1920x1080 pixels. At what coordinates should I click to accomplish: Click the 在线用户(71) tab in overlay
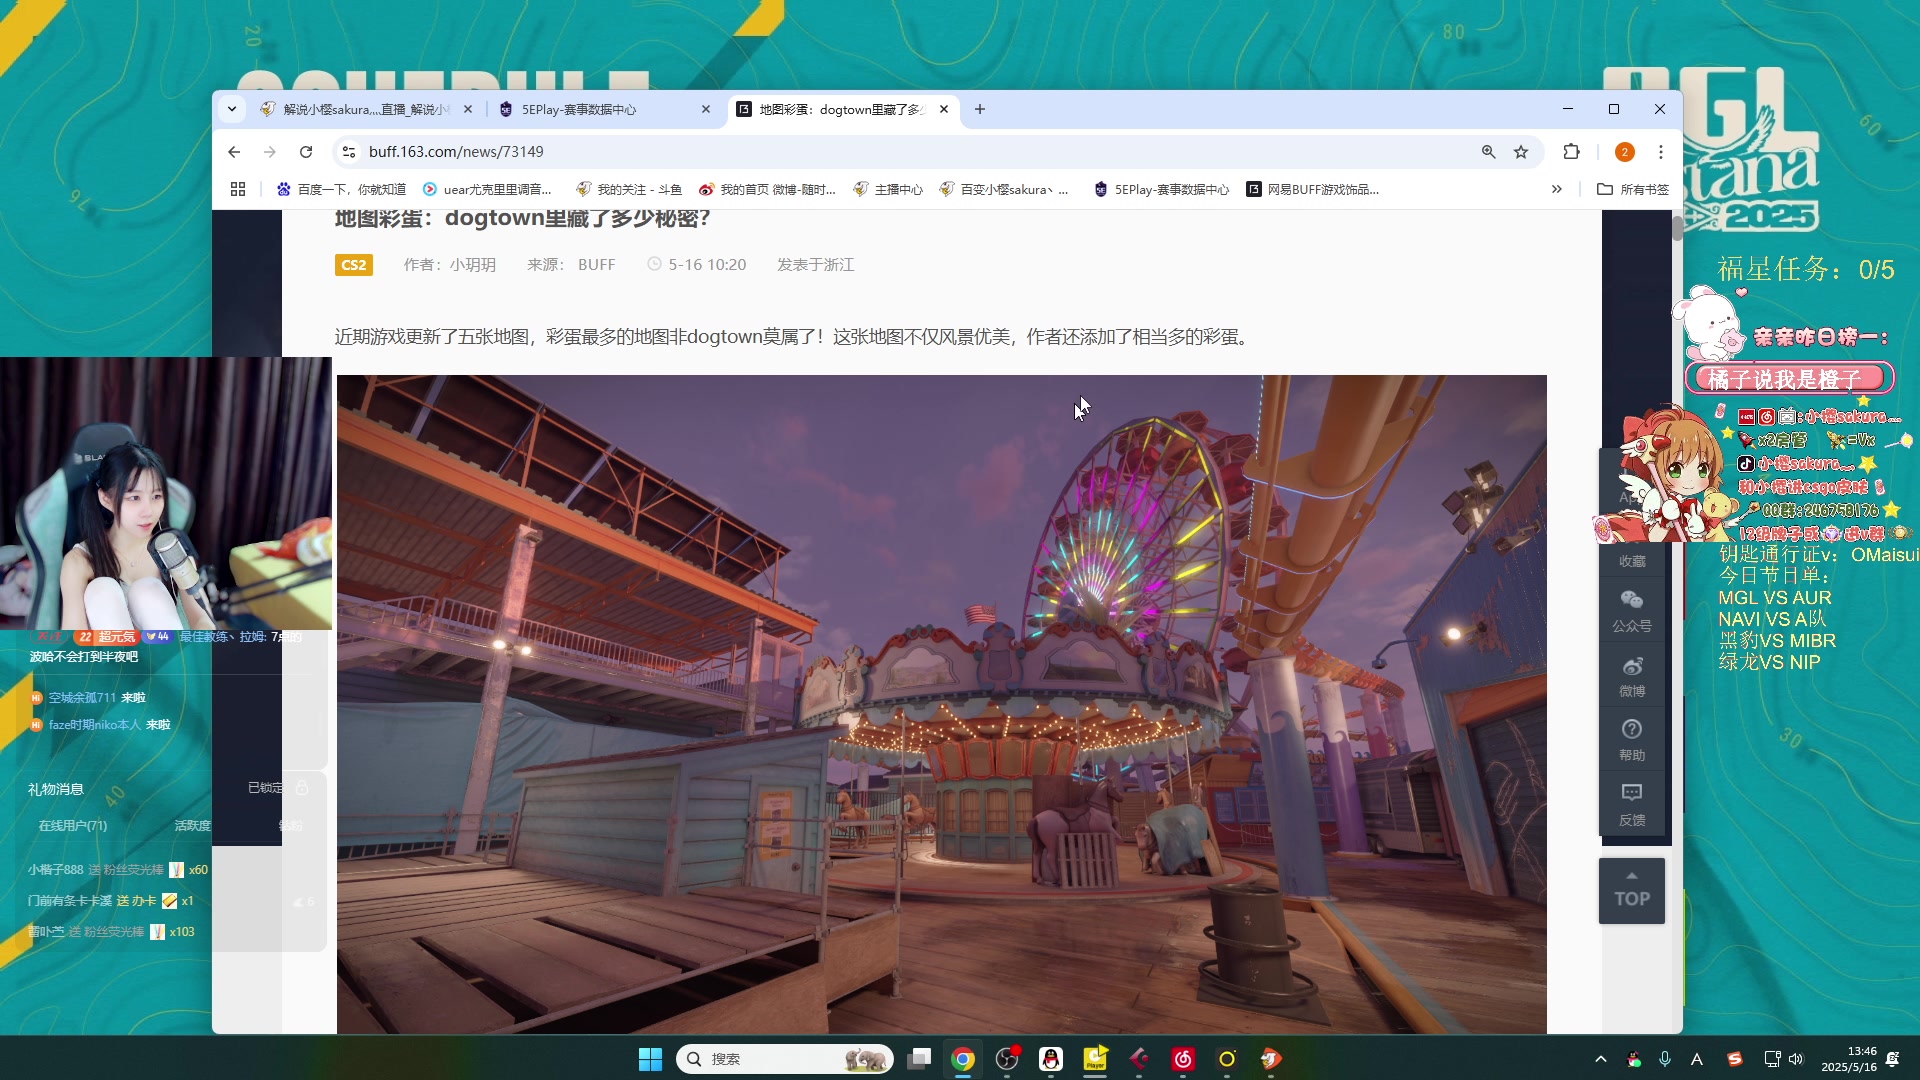[x=73, y=825]
